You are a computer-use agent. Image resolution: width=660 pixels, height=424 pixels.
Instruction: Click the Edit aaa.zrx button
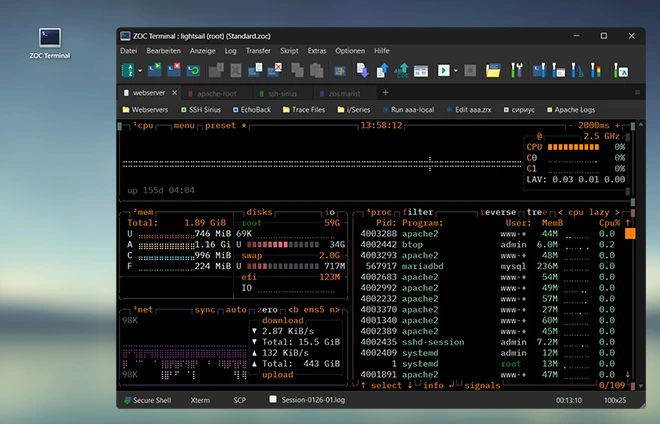pos(471,109)
